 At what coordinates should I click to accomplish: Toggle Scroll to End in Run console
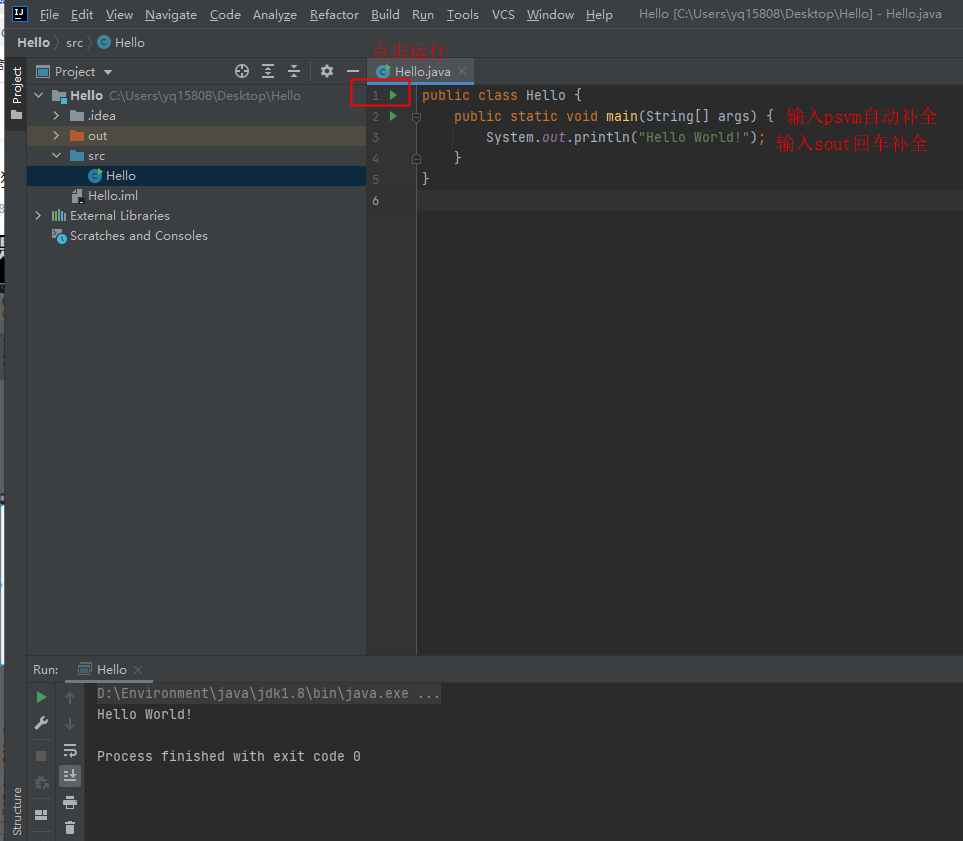[x=70, y=776]
